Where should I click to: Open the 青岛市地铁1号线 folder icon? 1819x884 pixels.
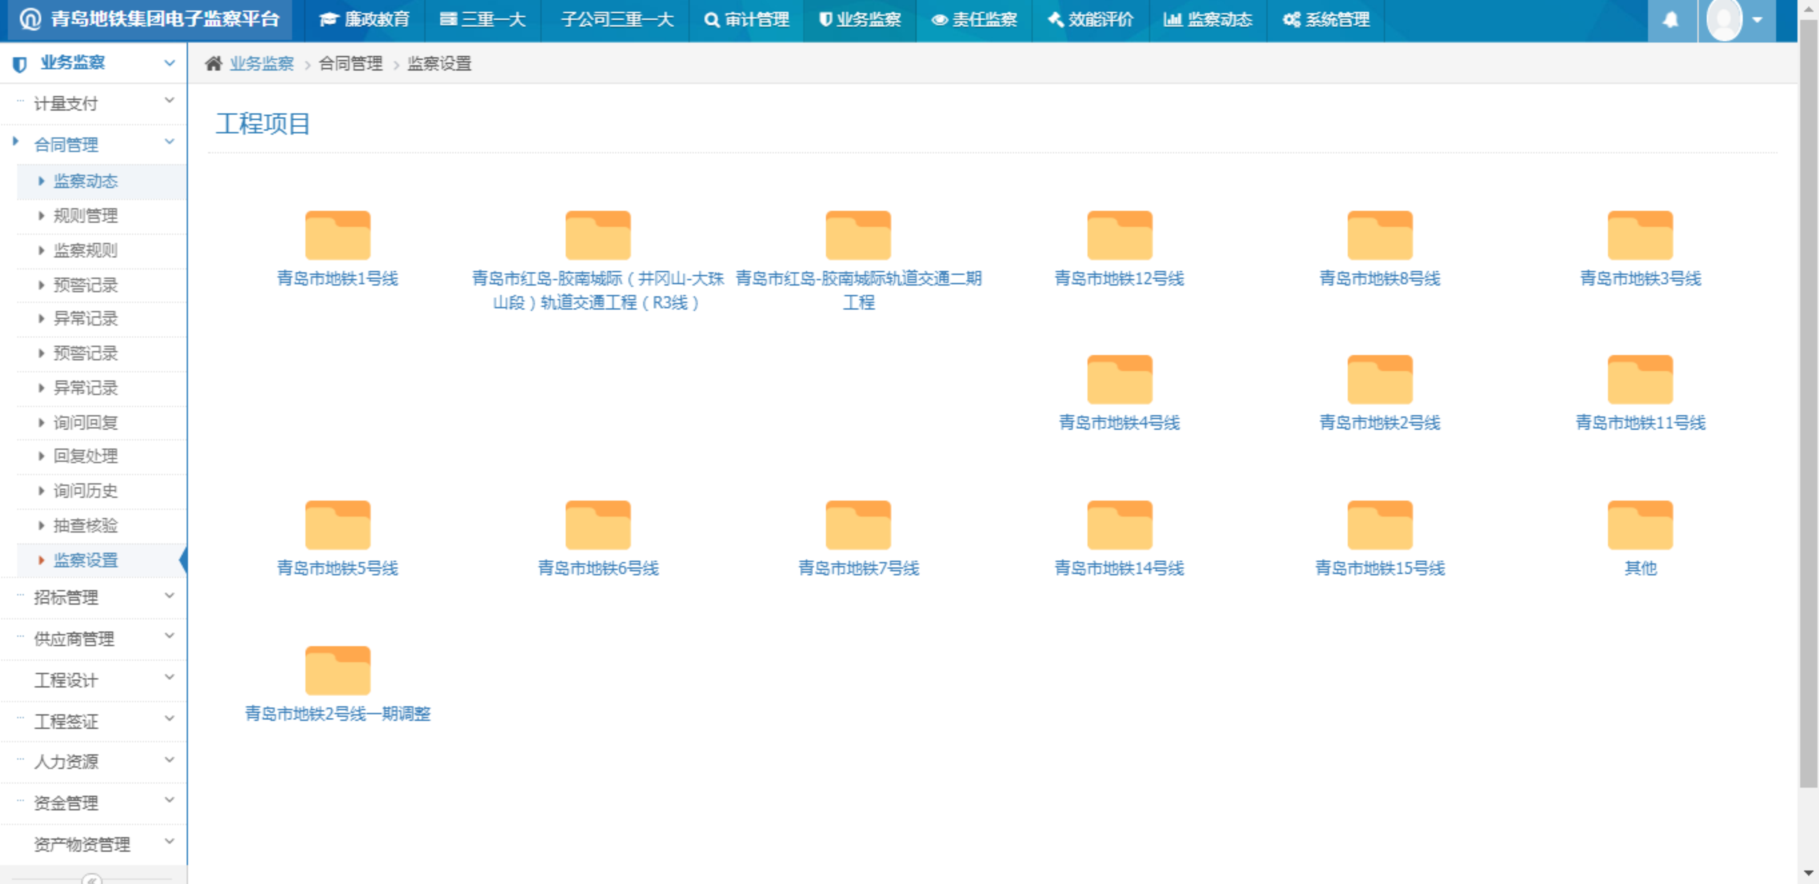tap(337, 236)
